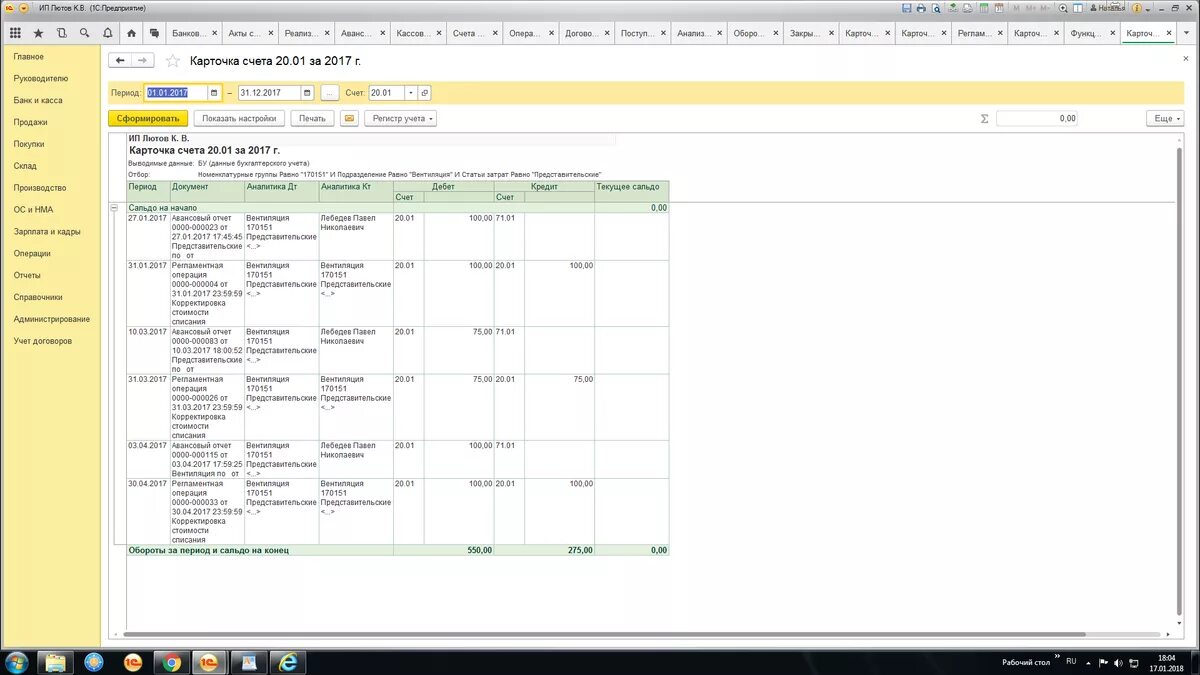Open Windows Start button
The height and width of the screenshot is (675, 1200).
click(x=17, y=661)
